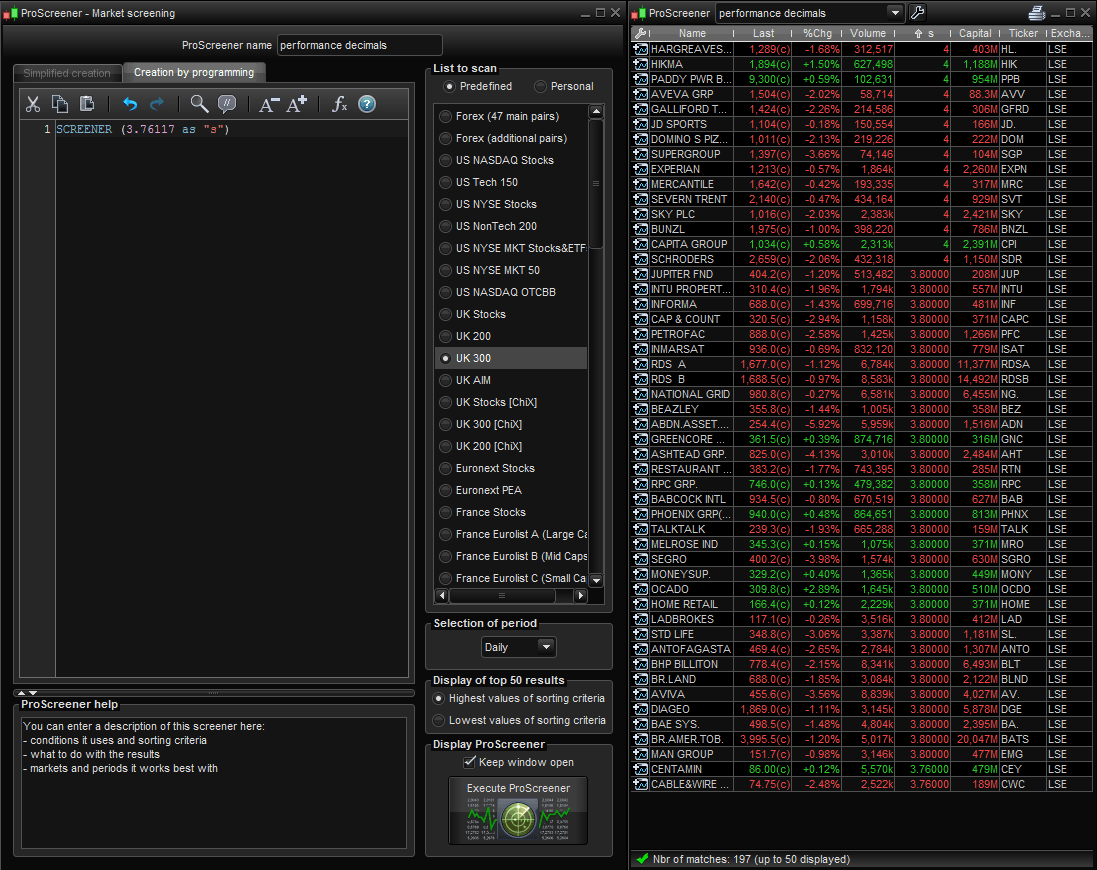Print the ProScreener results list
Screen dimensions: 1097x870
1037,13
